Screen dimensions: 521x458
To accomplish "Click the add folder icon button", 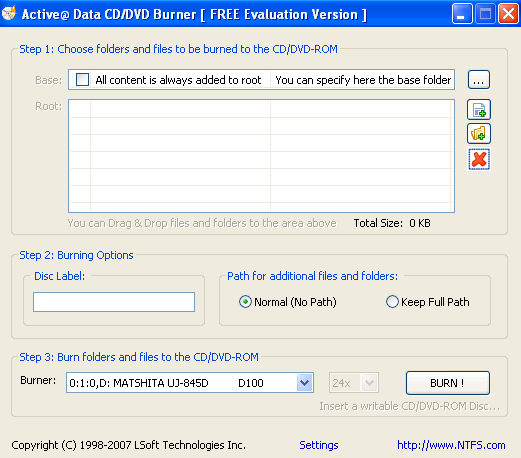I will [x=479, y=134].
